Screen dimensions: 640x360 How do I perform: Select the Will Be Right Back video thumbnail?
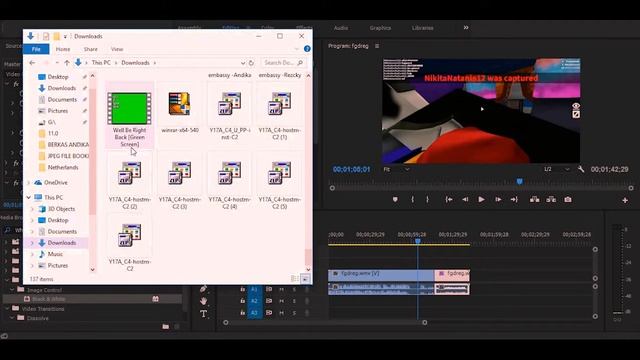point(129,109)
